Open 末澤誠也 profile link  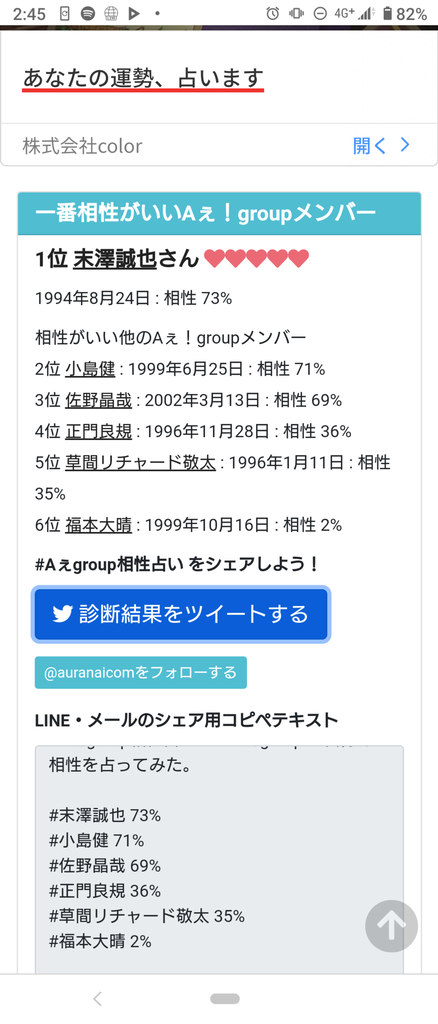115,259
